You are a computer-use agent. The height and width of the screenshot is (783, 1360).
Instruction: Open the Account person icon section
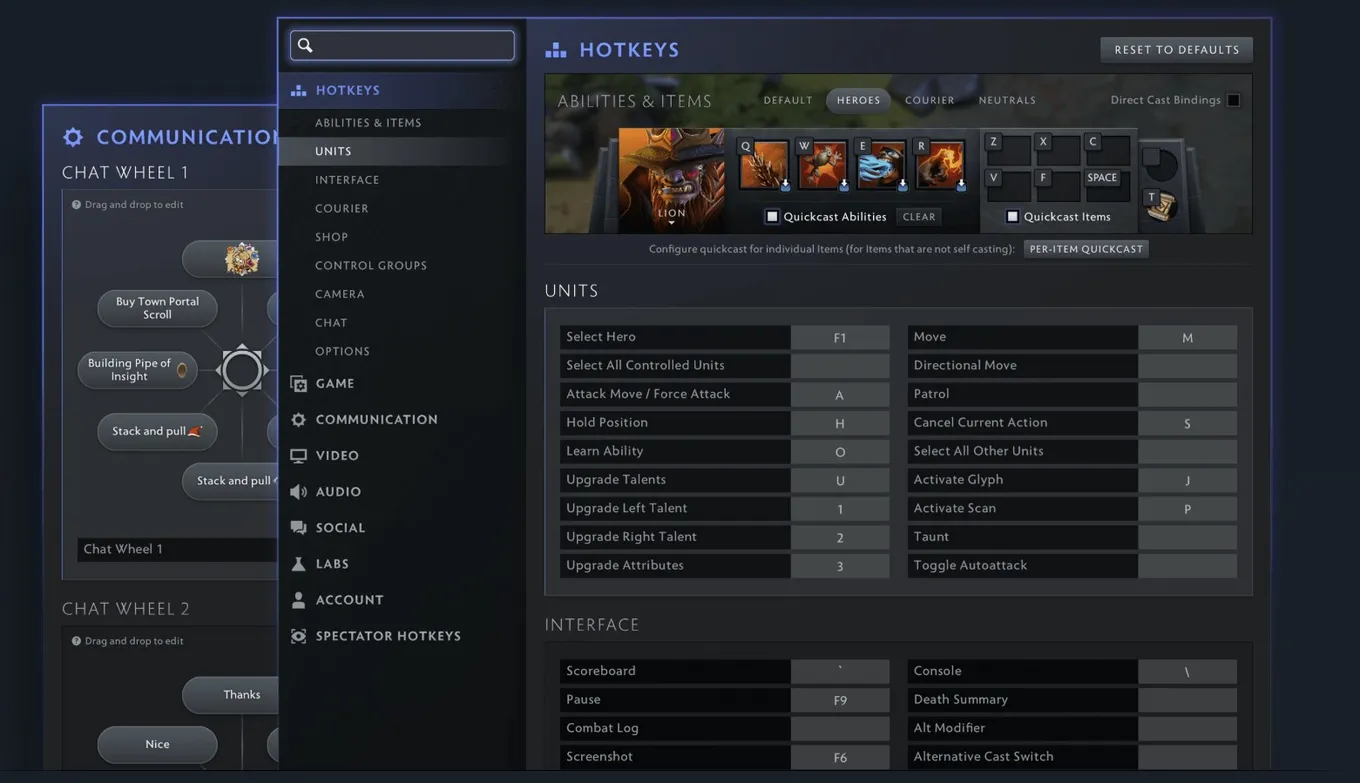pos(298,600)
